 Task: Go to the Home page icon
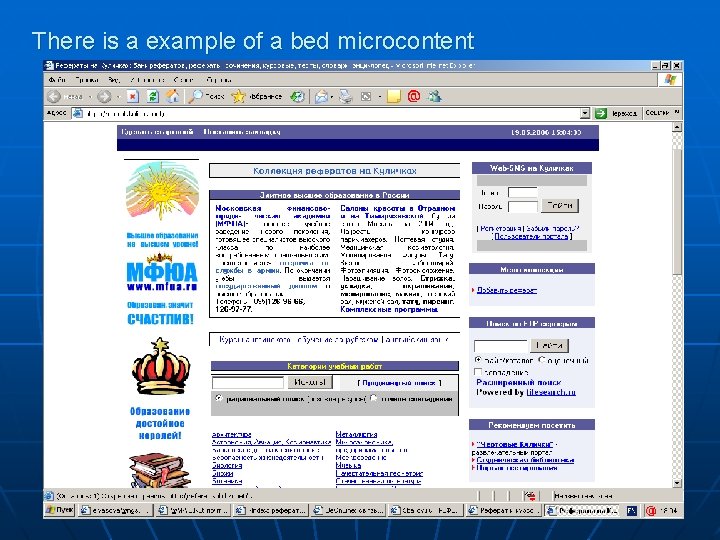(172, 96)
